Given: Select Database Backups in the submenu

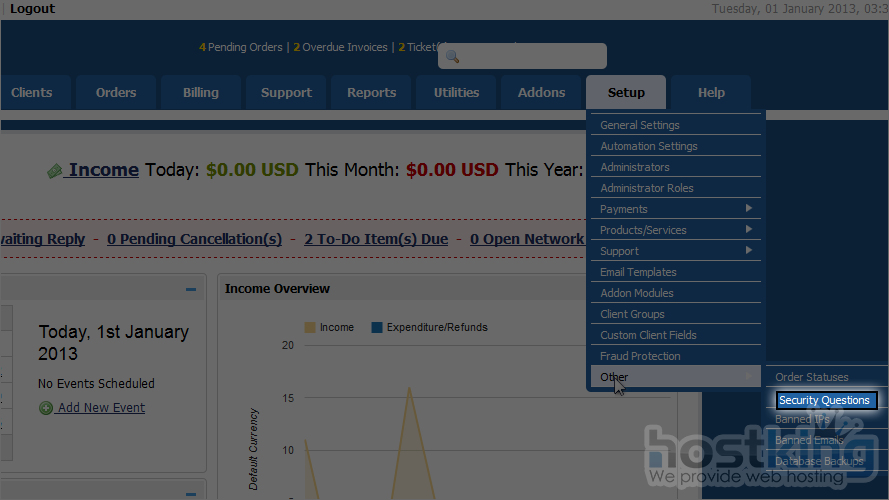Looking at the screenshot, I should (818, 462).
